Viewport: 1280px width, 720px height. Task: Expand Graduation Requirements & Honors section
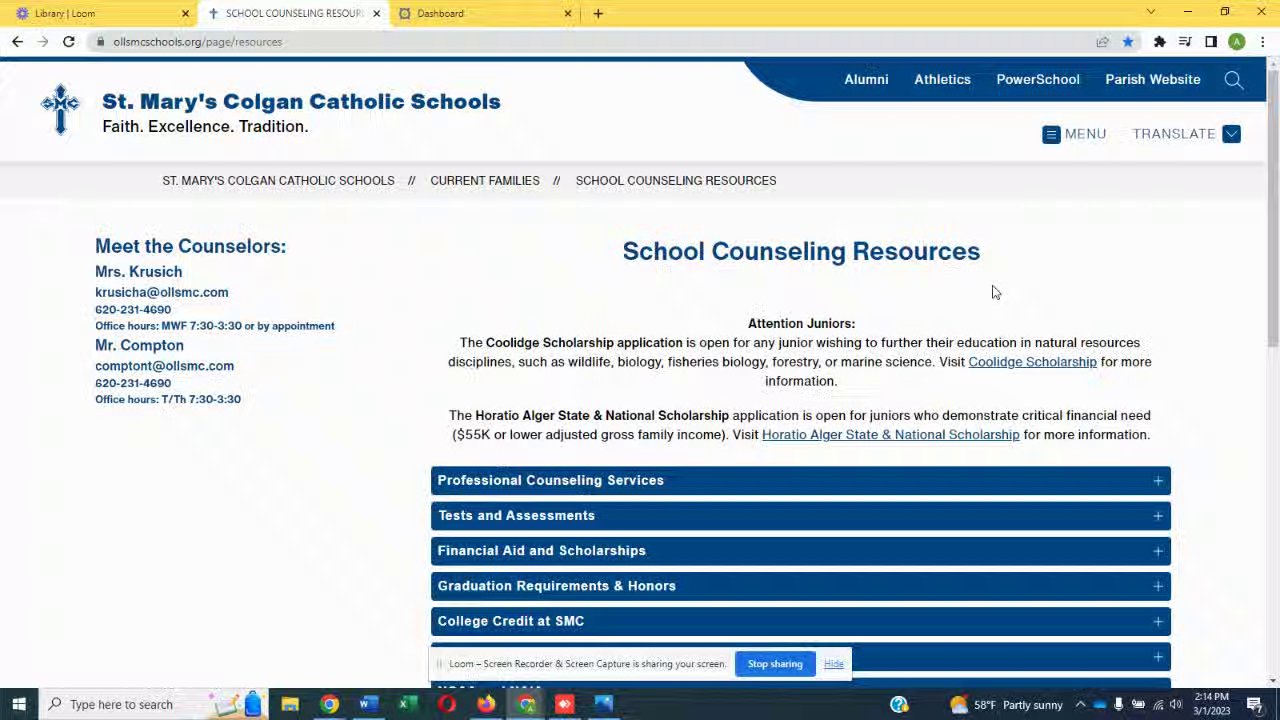(800, 586)
